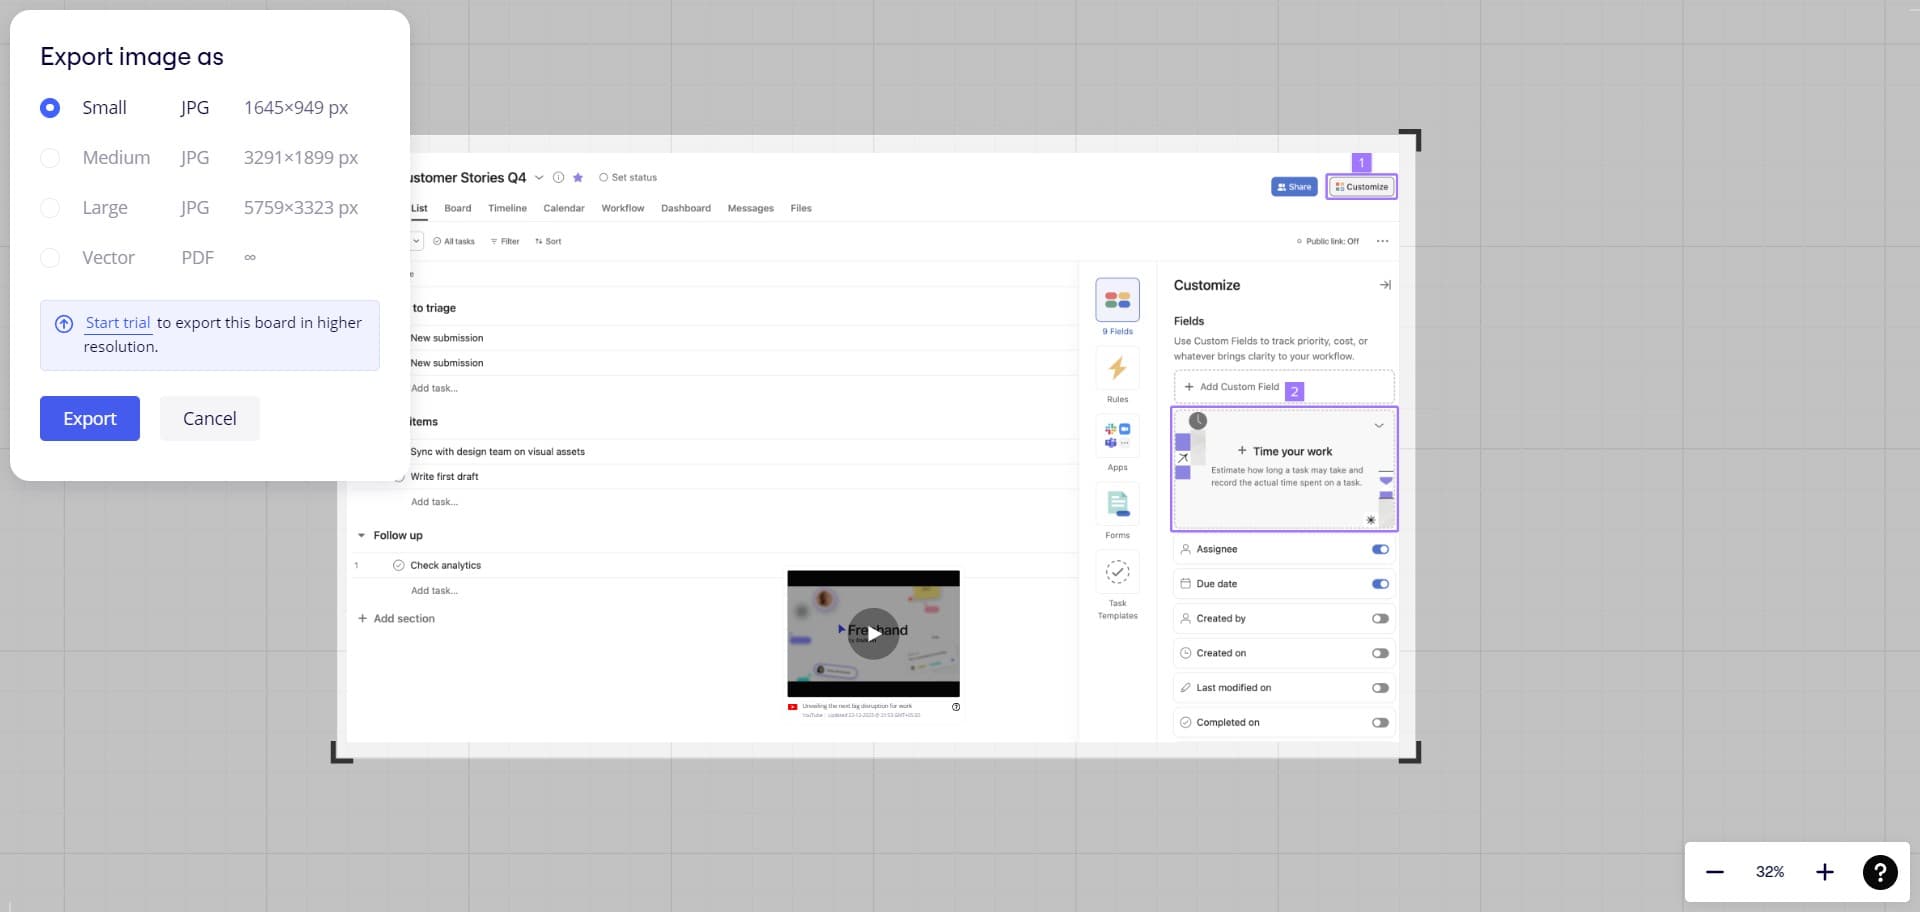Open the Task Templates panel
Image resolution: width=1920 pixels, height=912 pixels.
[x=1117, y=572]
